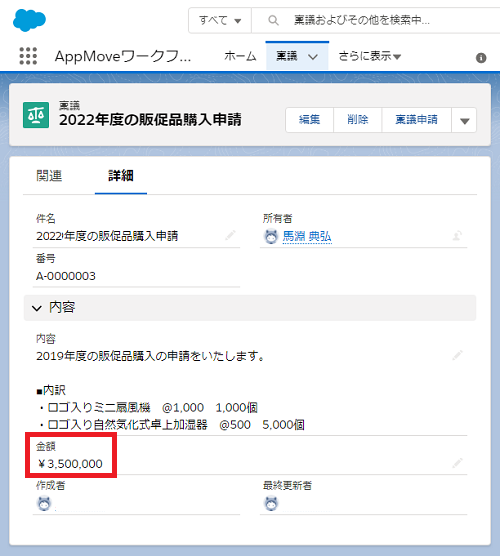This screenshot has height=556, width=500.
Task: Click the pencil icon to edit the 内容 text
Action: click(x=457, y=355)
